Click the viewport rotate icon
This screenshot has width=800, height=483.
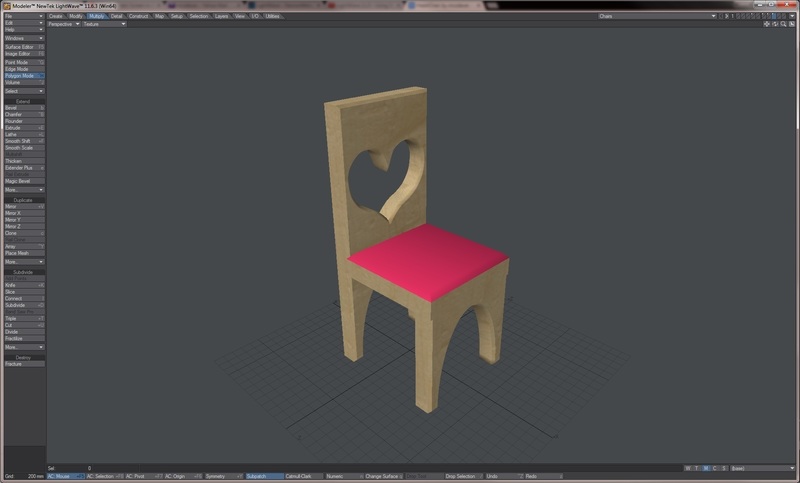[775, 24]
